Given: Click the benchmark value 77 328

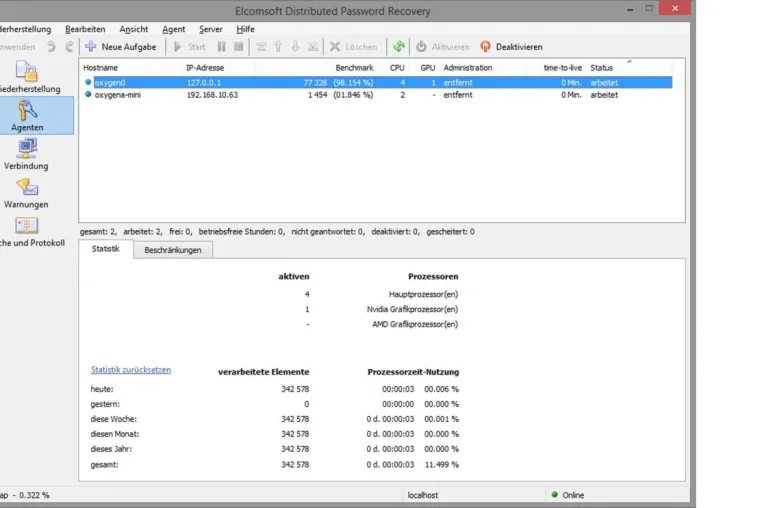Looking at the screenshot, I should pos(315,83).
